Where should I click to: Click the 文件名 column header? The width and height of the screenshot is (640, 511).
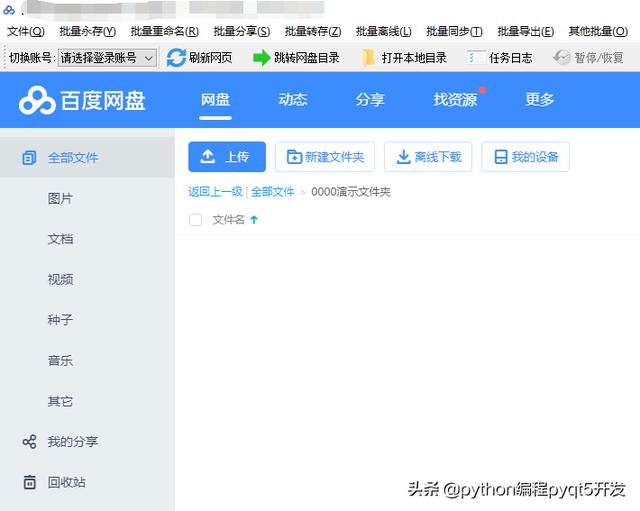click(228, 220)
